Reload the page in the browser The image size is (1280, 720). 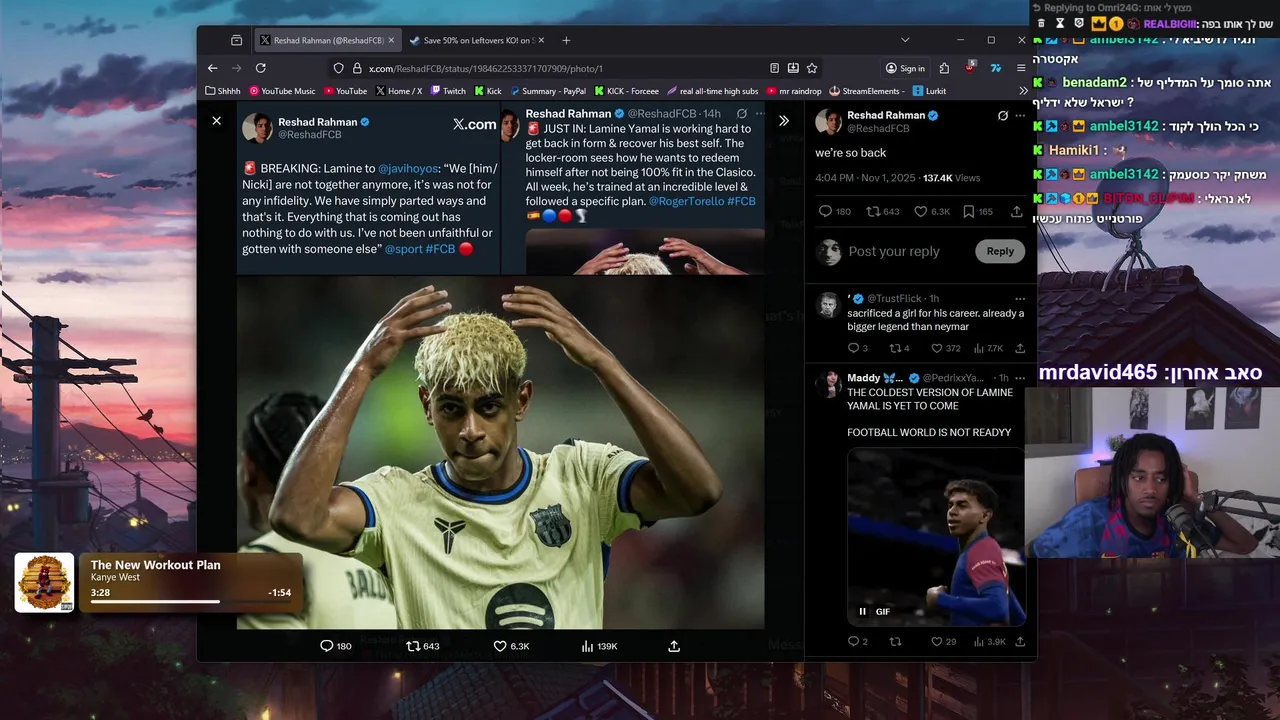pos(260,68)
